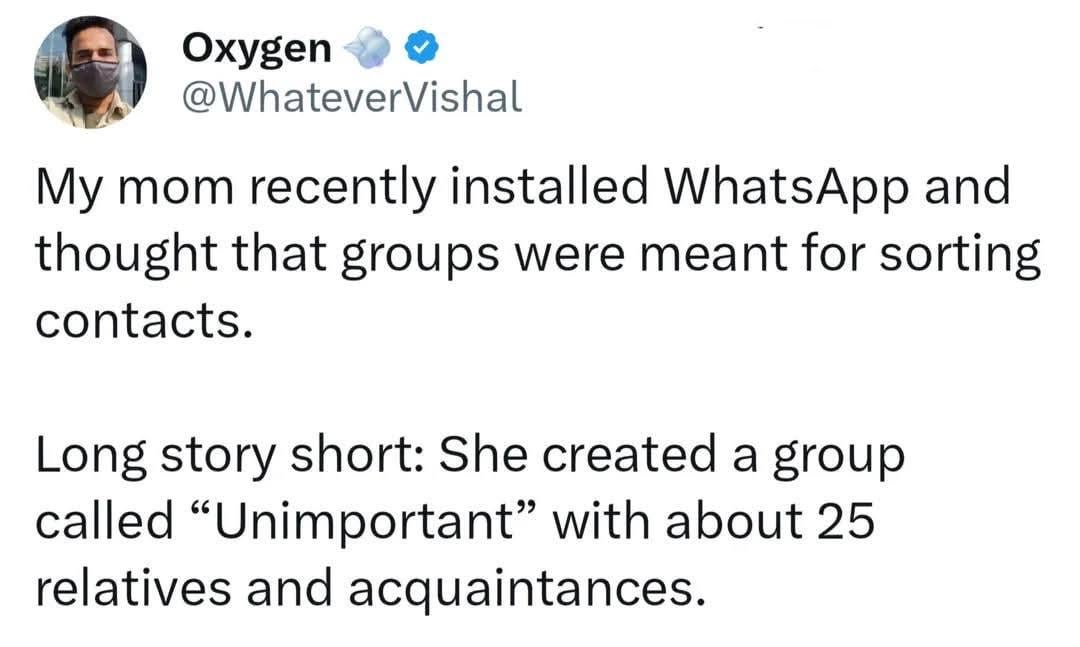Click the wind puff emoji beside Oxygen
The width and height of the screenshot is (1080, 647).
point(365,48)
